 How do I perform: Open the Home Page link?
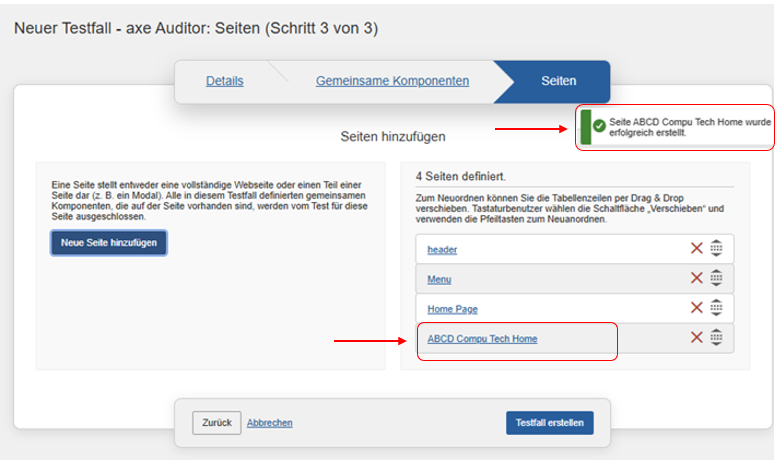(452, 309)
